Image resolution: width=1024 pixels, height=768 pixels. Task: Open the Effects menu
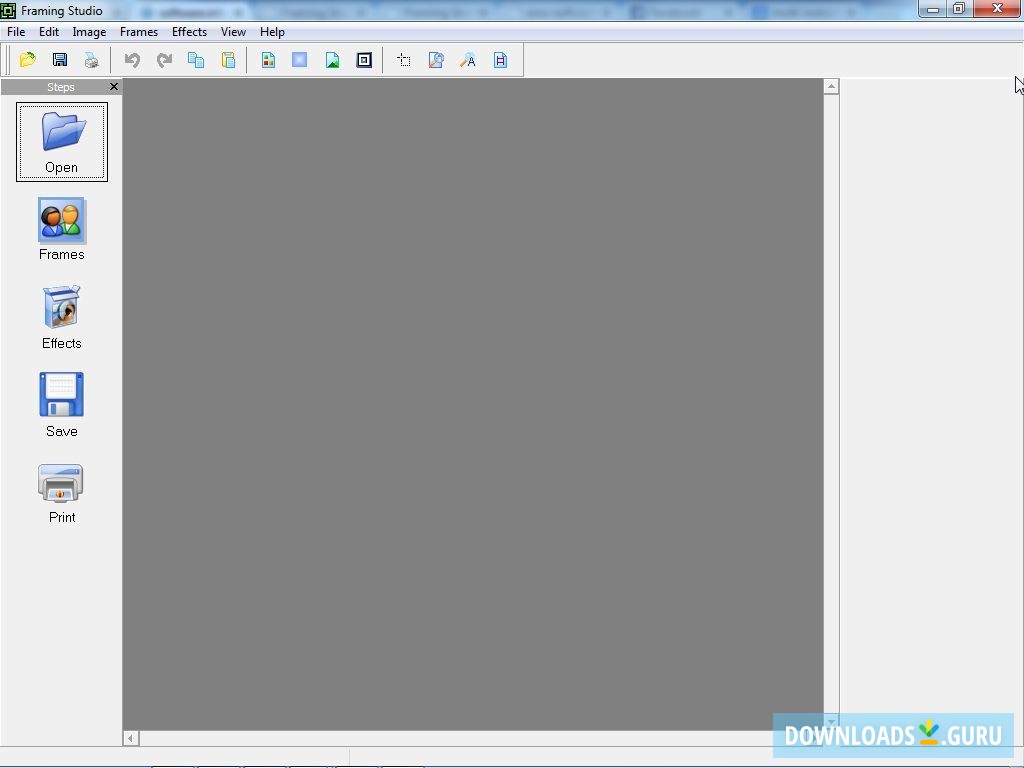[x=189, y=31]
